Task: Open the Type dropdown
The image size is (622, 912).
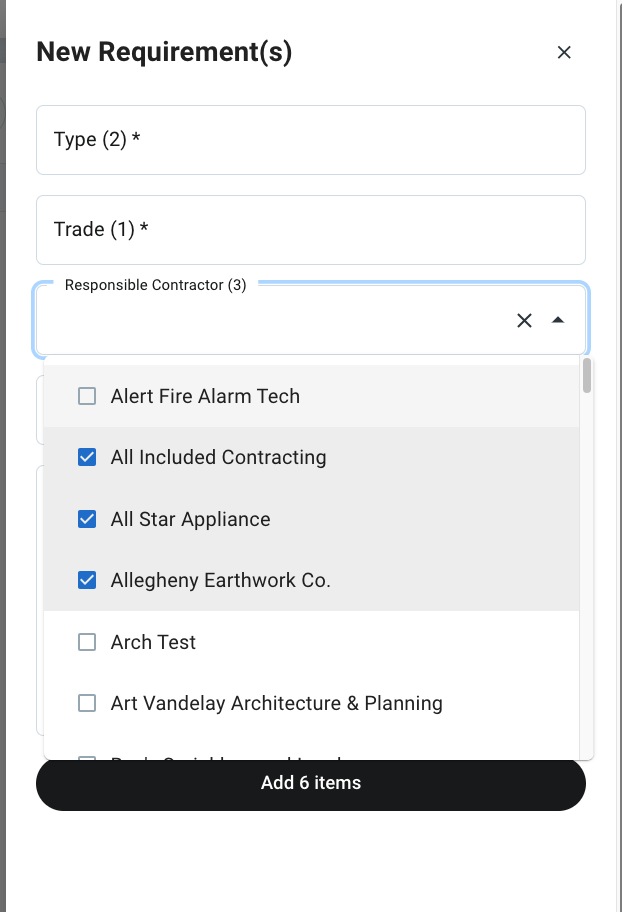Action: [311, 139]
